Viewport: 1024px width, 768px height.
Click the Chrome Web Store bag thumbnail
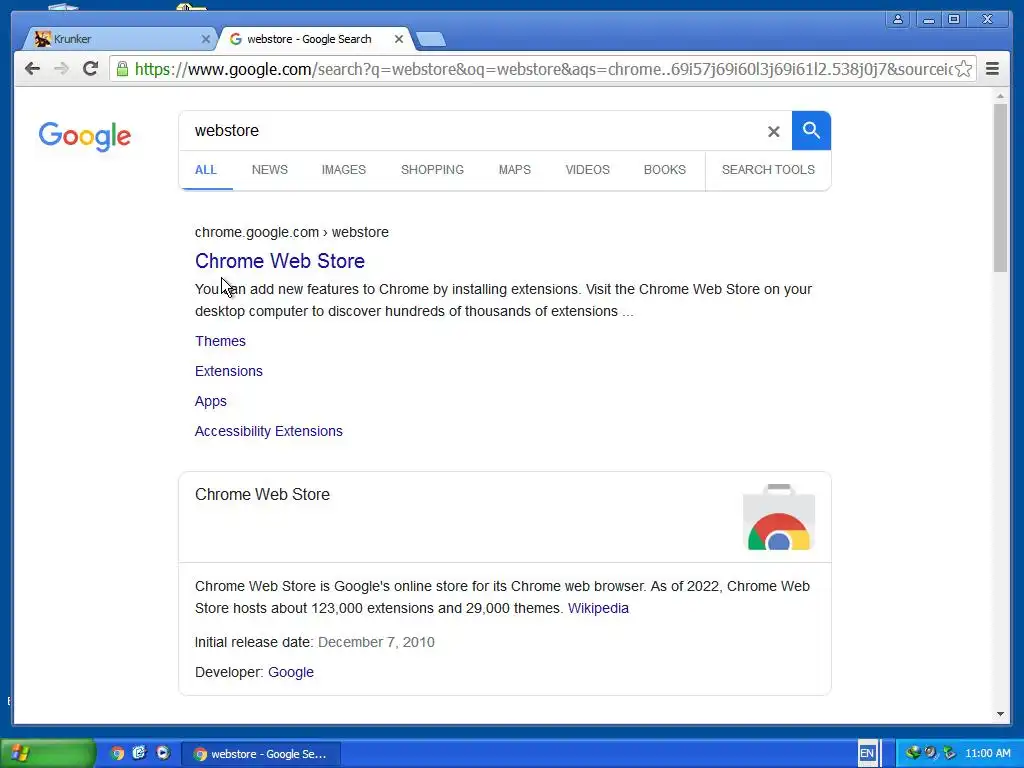coord(778,517)
